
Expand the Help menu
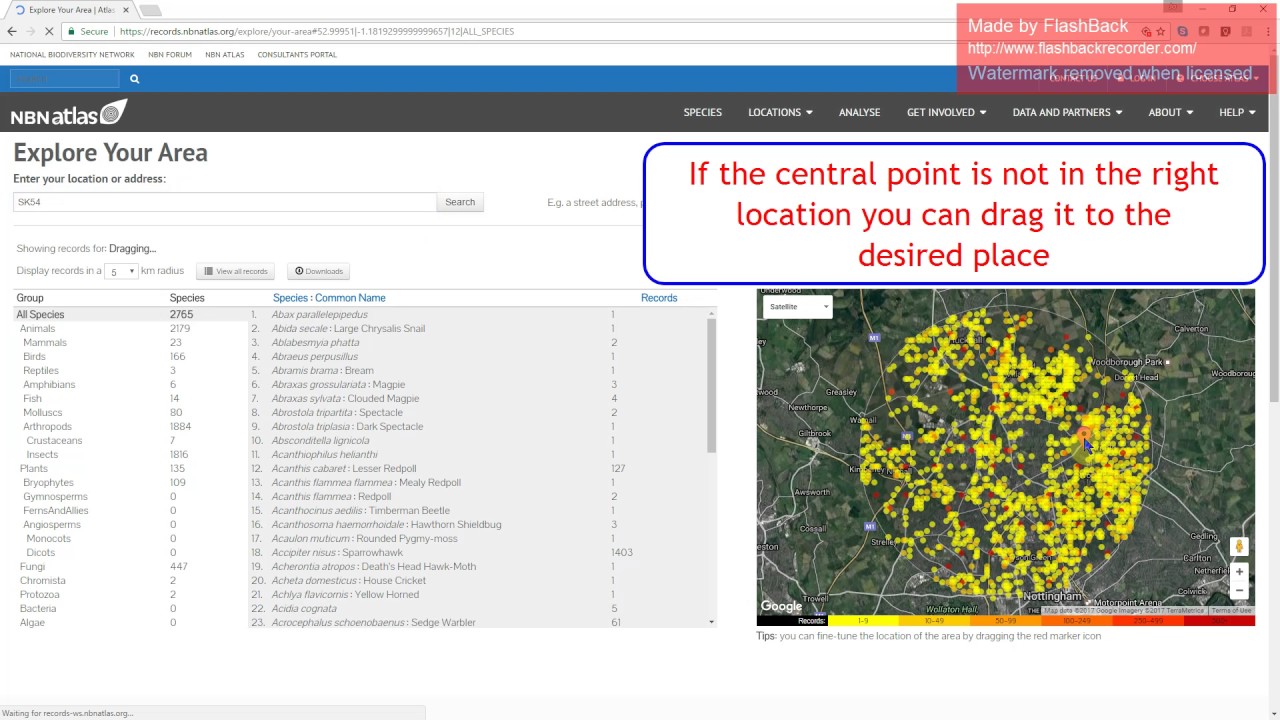1237,112
